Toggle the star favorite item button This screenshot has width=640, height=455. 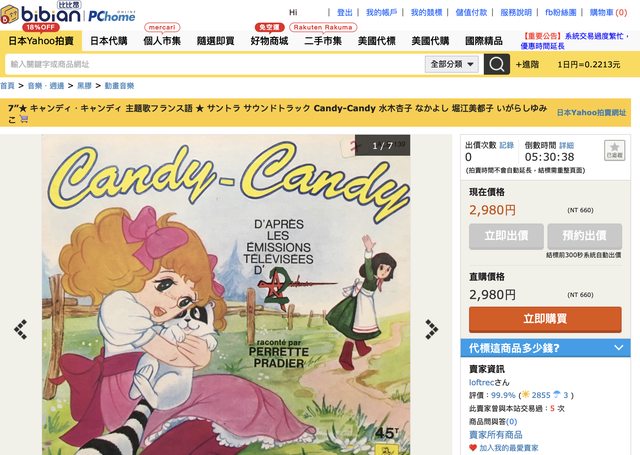(614, 150)
